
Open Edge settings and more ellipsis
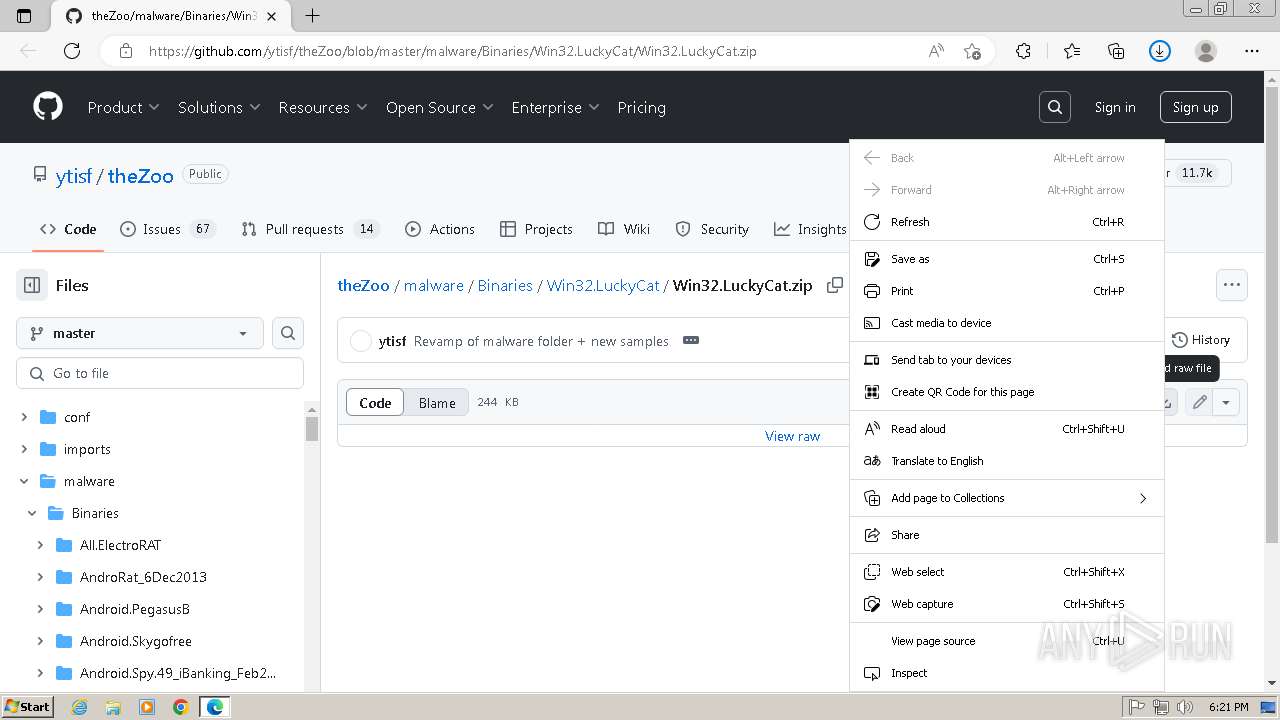click(1252, 51)
